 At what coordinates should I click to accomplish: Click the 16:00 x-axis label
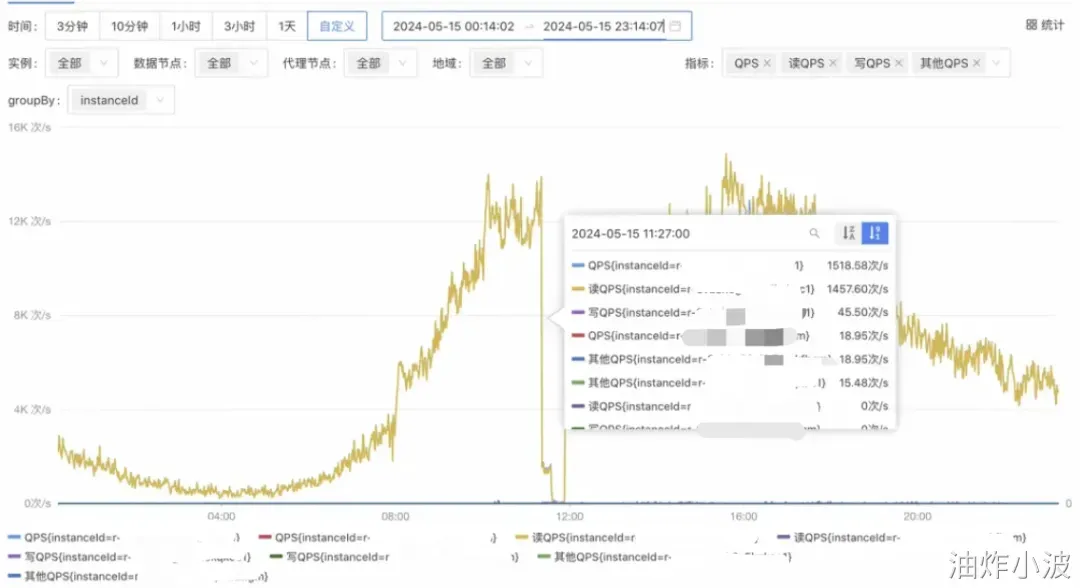click(744, 516)
